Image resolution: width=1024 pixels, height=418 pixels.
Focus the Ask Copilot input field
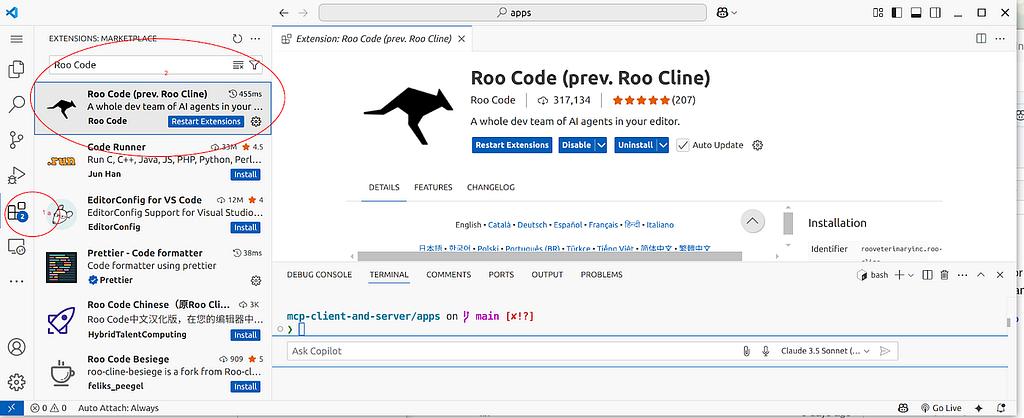513,351
